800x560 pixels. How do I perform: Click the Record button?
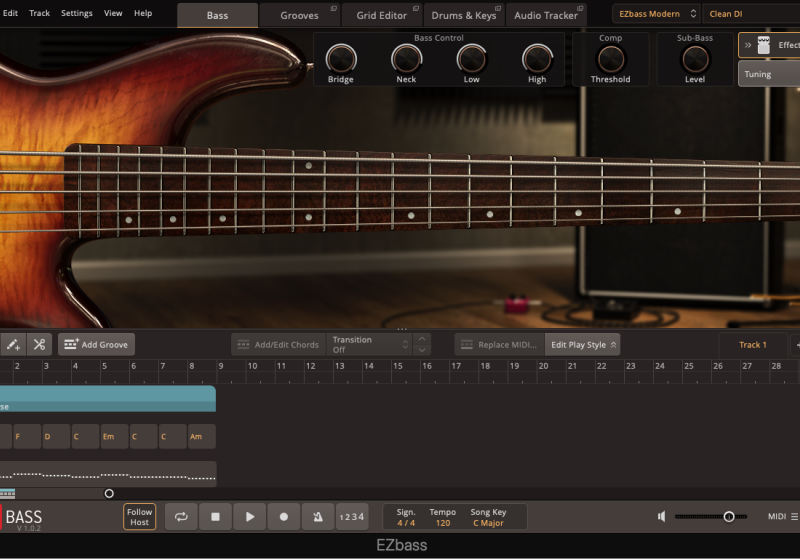point(284,517)
